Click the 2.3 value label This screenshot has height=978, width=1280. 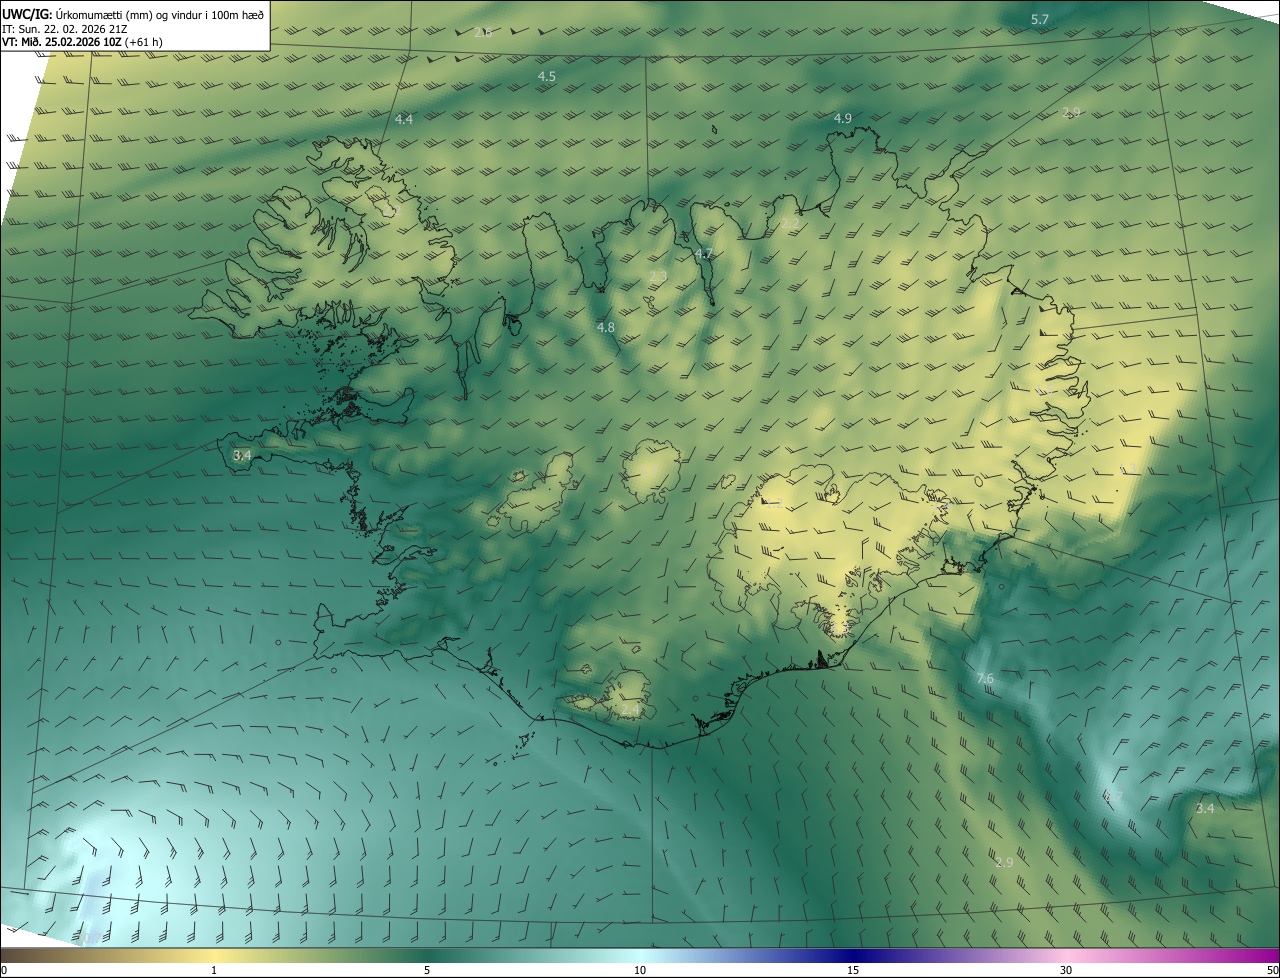[658, 276]
